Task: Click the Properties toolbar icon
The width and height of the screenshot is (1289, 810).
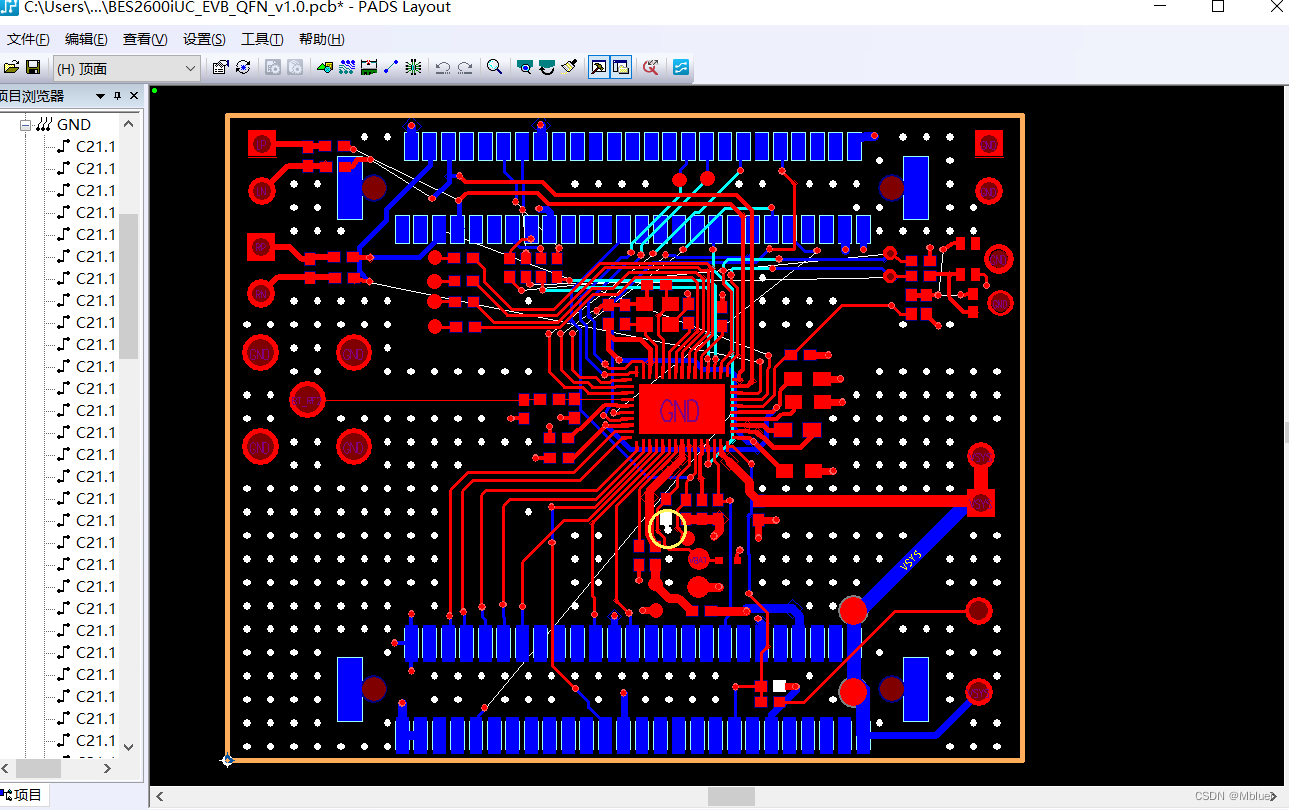Action: (221, 67)
